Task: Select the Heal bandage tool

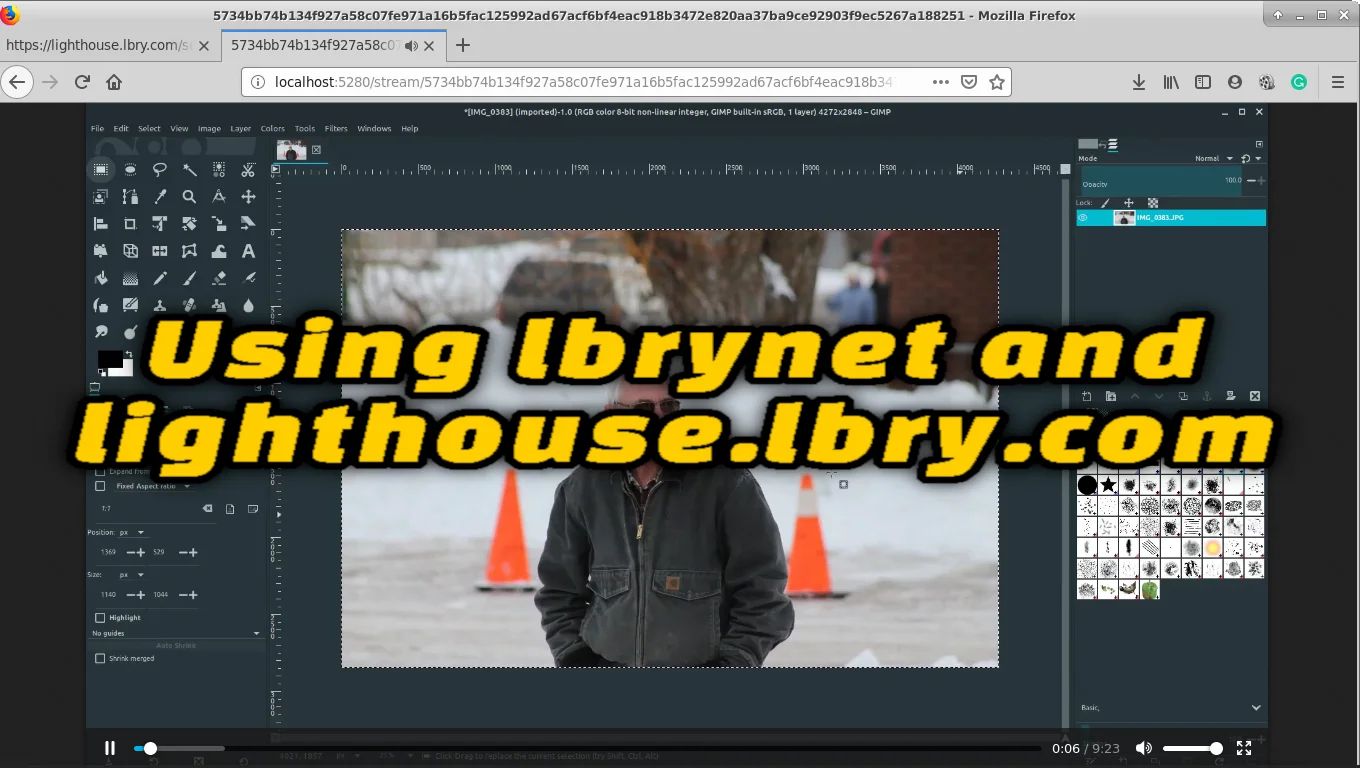Action: (x=189, y=305)
